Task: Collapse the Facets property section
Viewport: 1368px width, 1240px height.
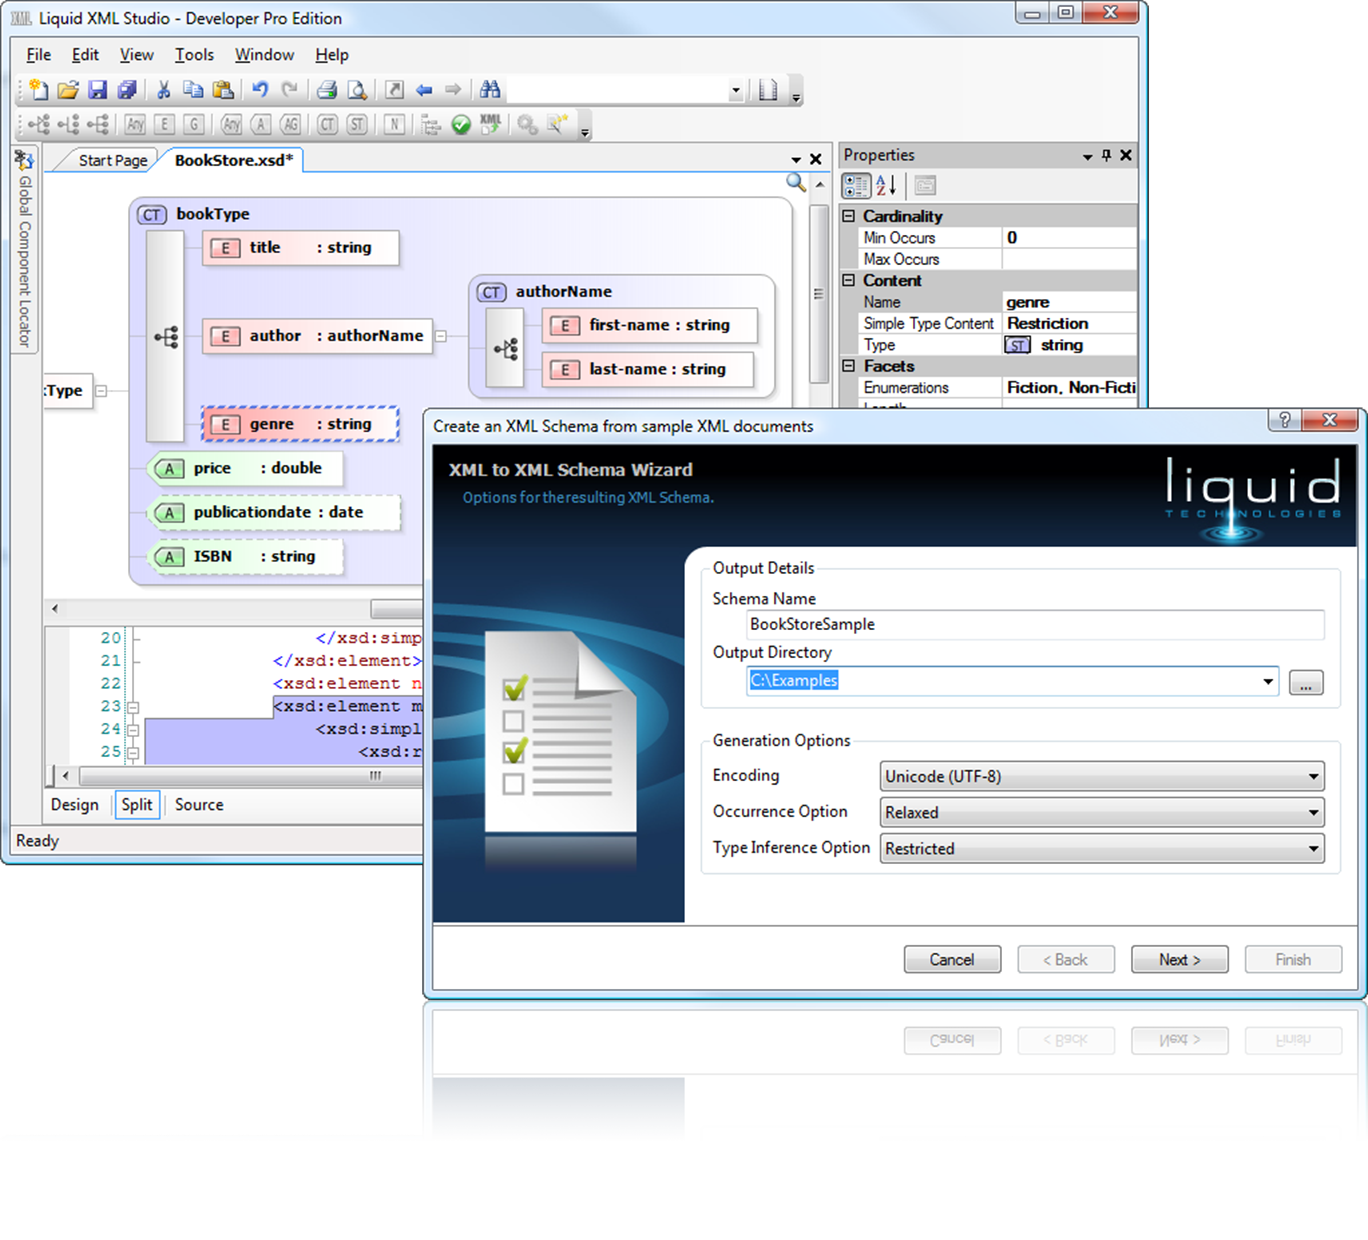Action: coord(849,366)
